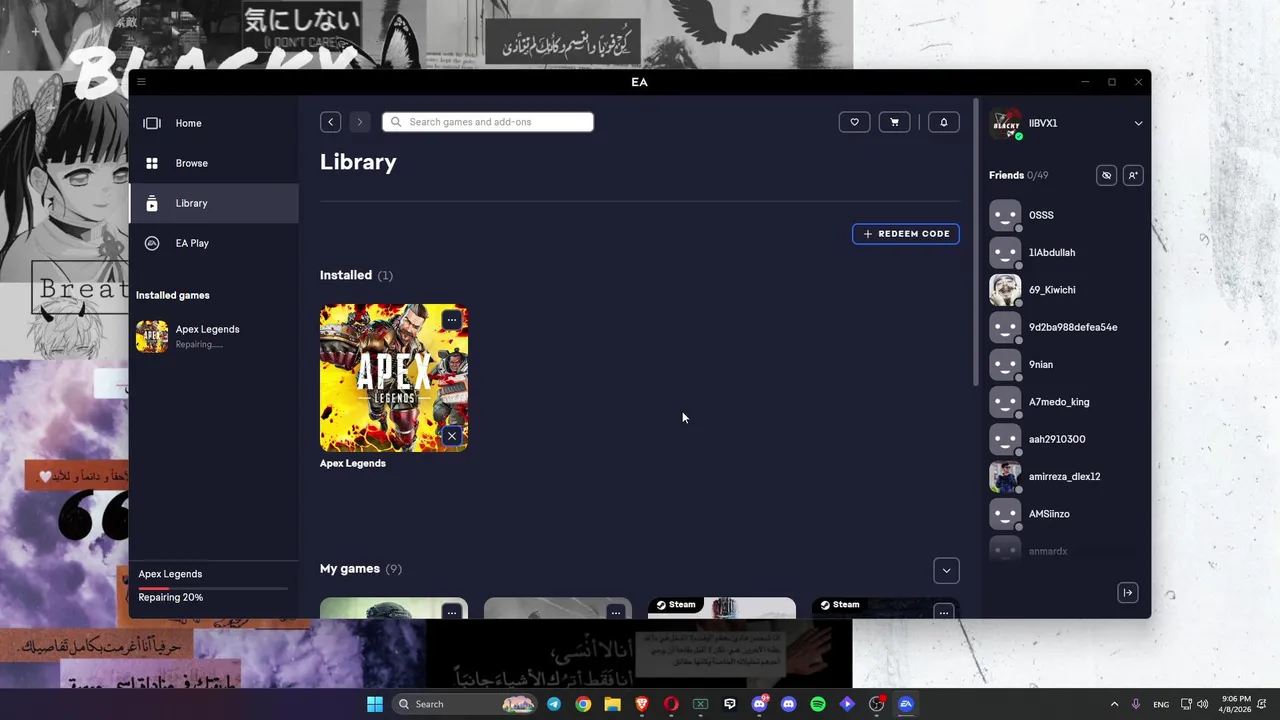
Task: Go to Home in the sidebar
Action: (214, 123)
